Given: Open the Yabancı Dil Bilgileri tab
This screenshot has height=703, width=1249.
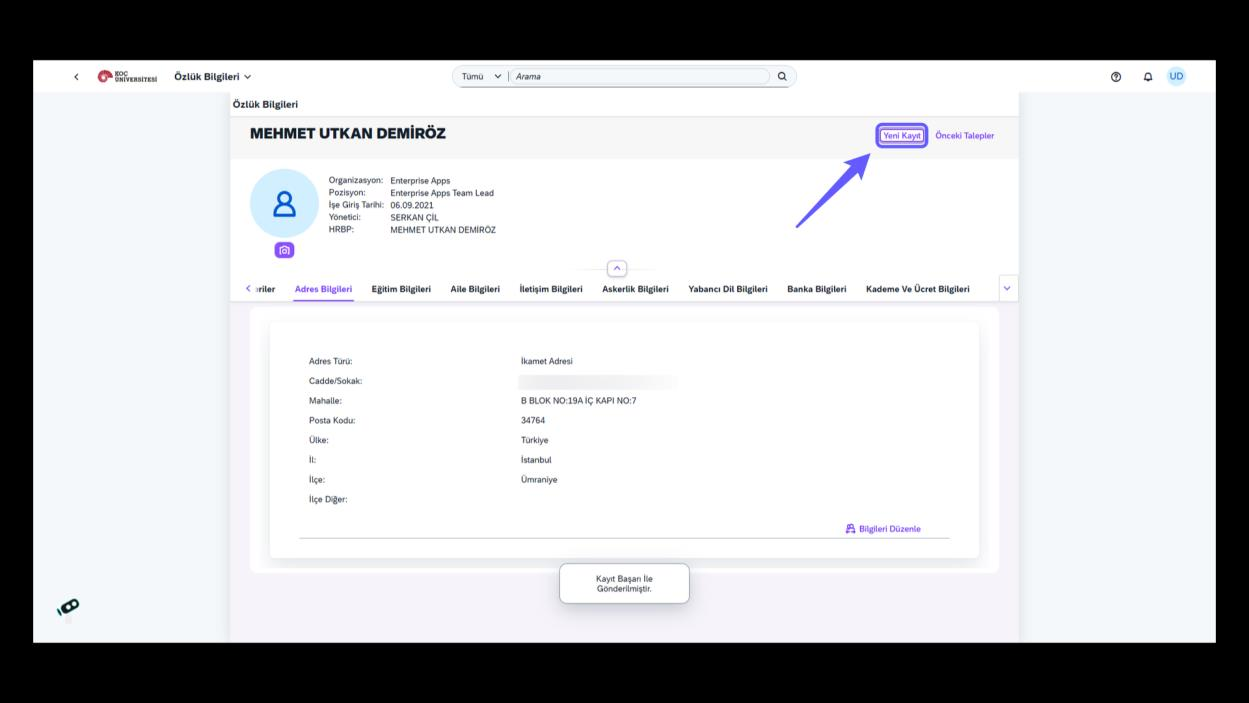Looking at the screenshot, I should [x=728, y=289].
